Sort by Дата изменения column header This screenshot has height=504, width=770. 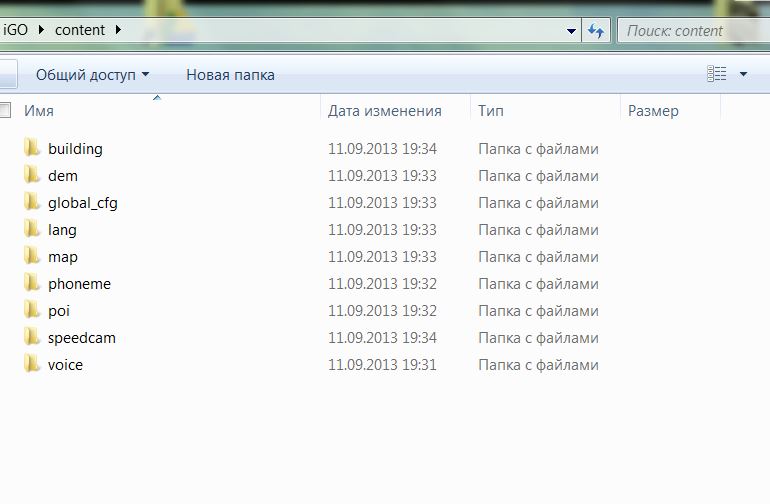pos(384,111)
